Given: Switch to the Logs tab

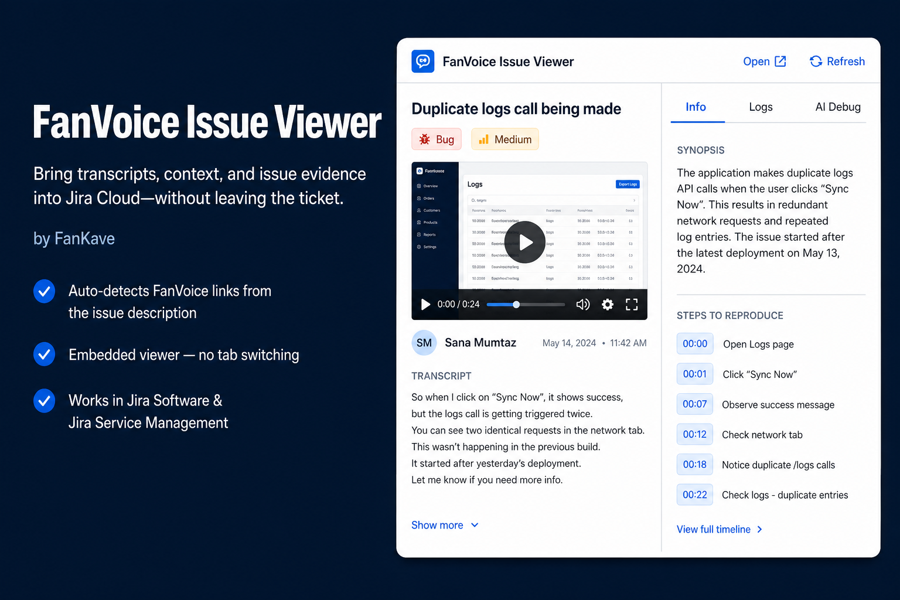Looking at the screenshot, I should coord(761,107).
